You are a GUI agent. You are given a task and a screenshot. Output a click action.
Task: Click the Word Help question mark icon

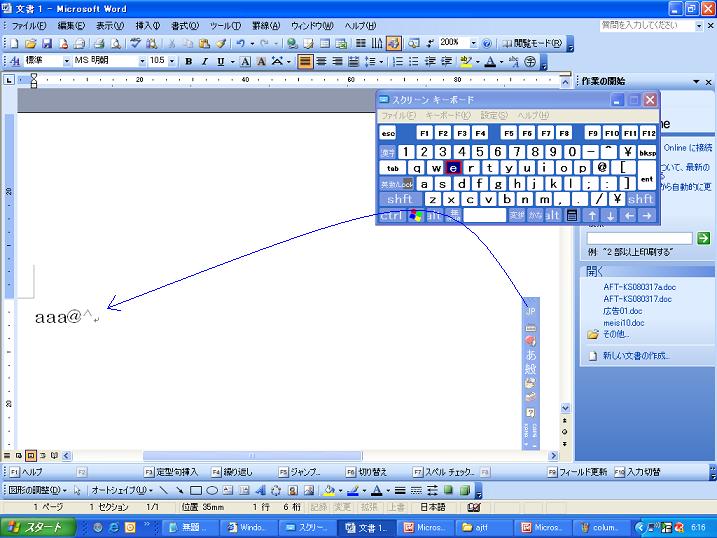click(x=487, y=43)
